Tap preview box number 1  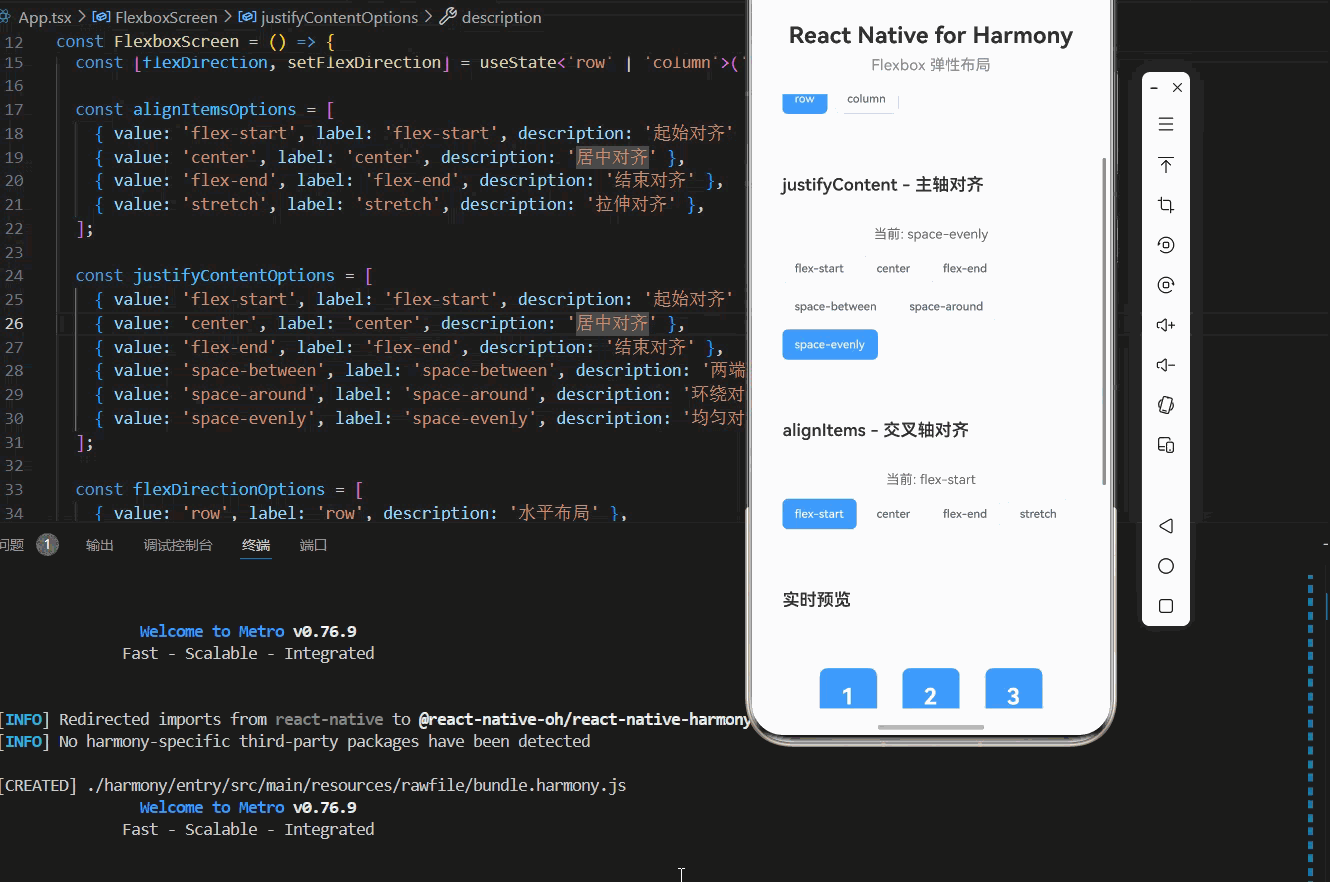click(x=848, y=690)
